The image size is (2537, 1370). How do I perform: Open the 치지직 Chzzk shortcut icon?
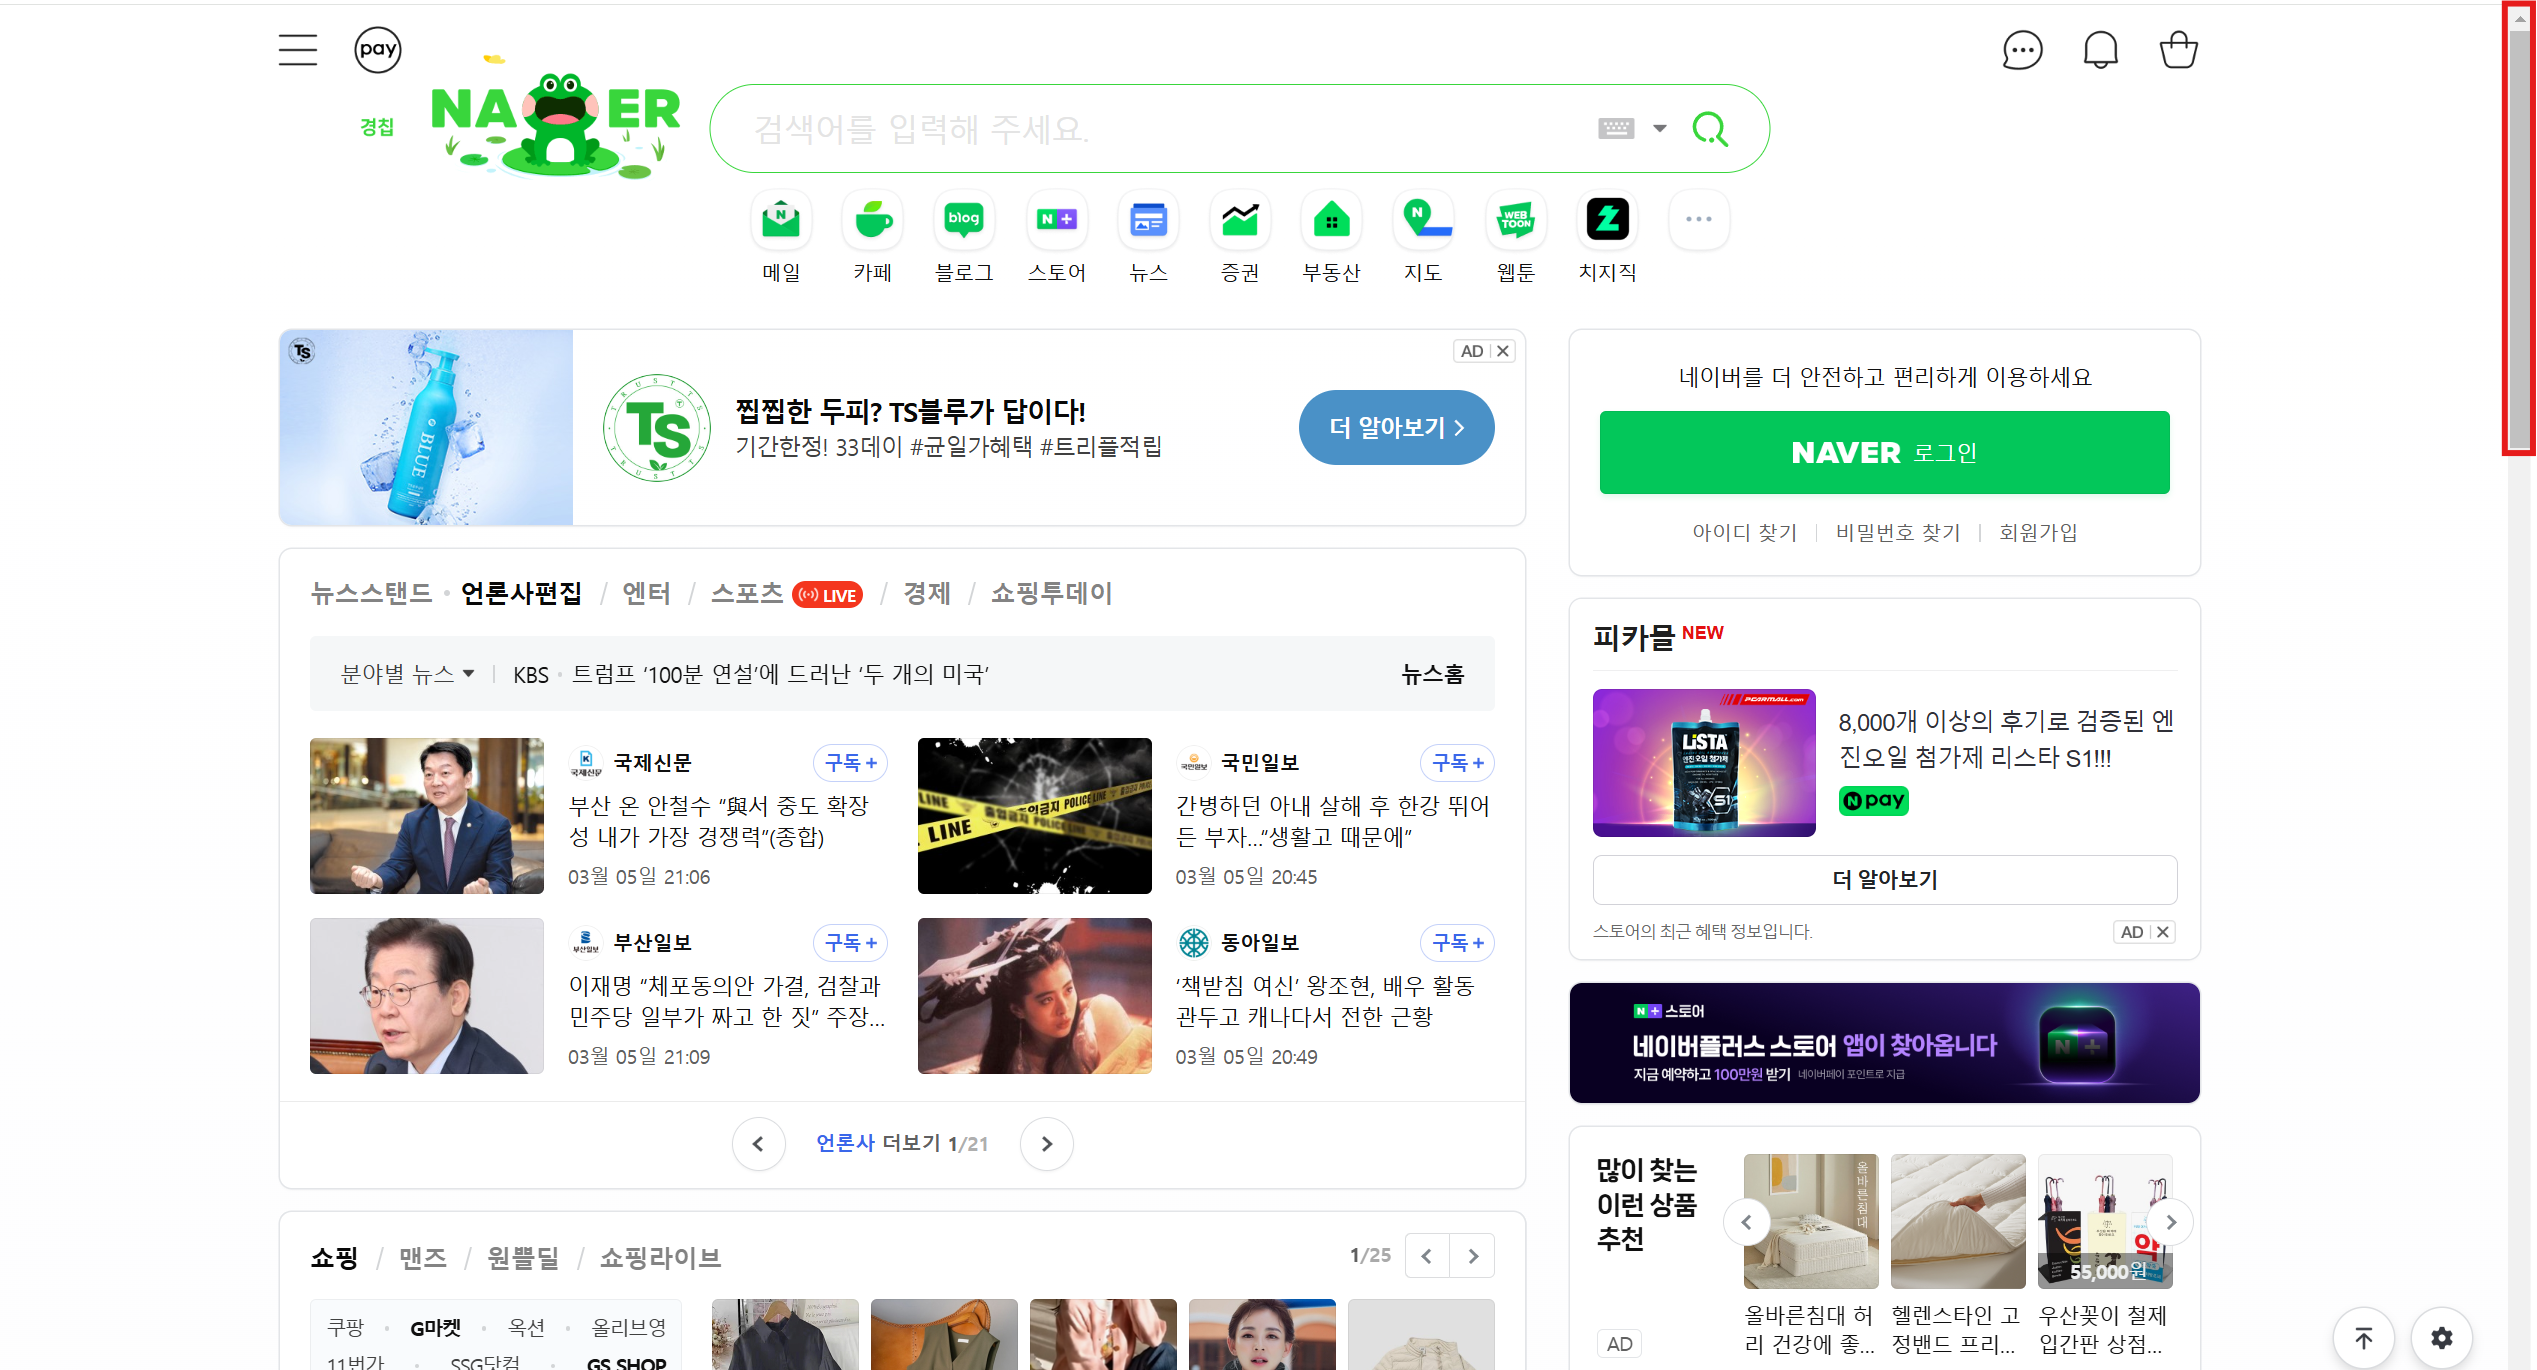pyautogui.click(x=1608, y=220)
